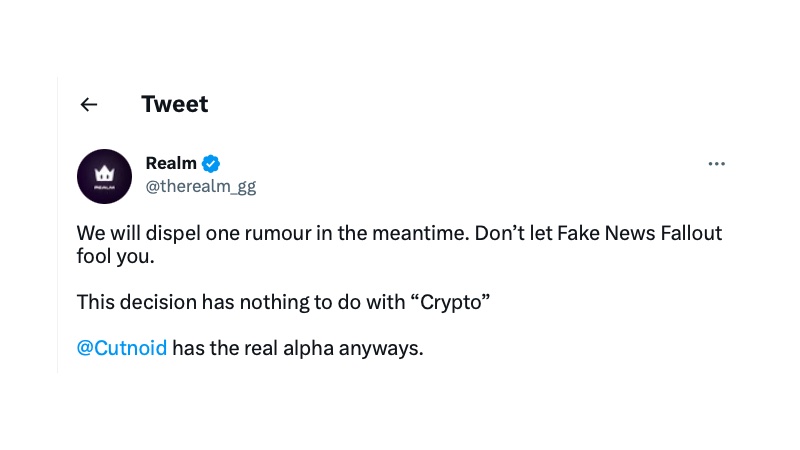Click the word "alpha" in last line
This screenshot has height=450, width=800.
point(308,349)
